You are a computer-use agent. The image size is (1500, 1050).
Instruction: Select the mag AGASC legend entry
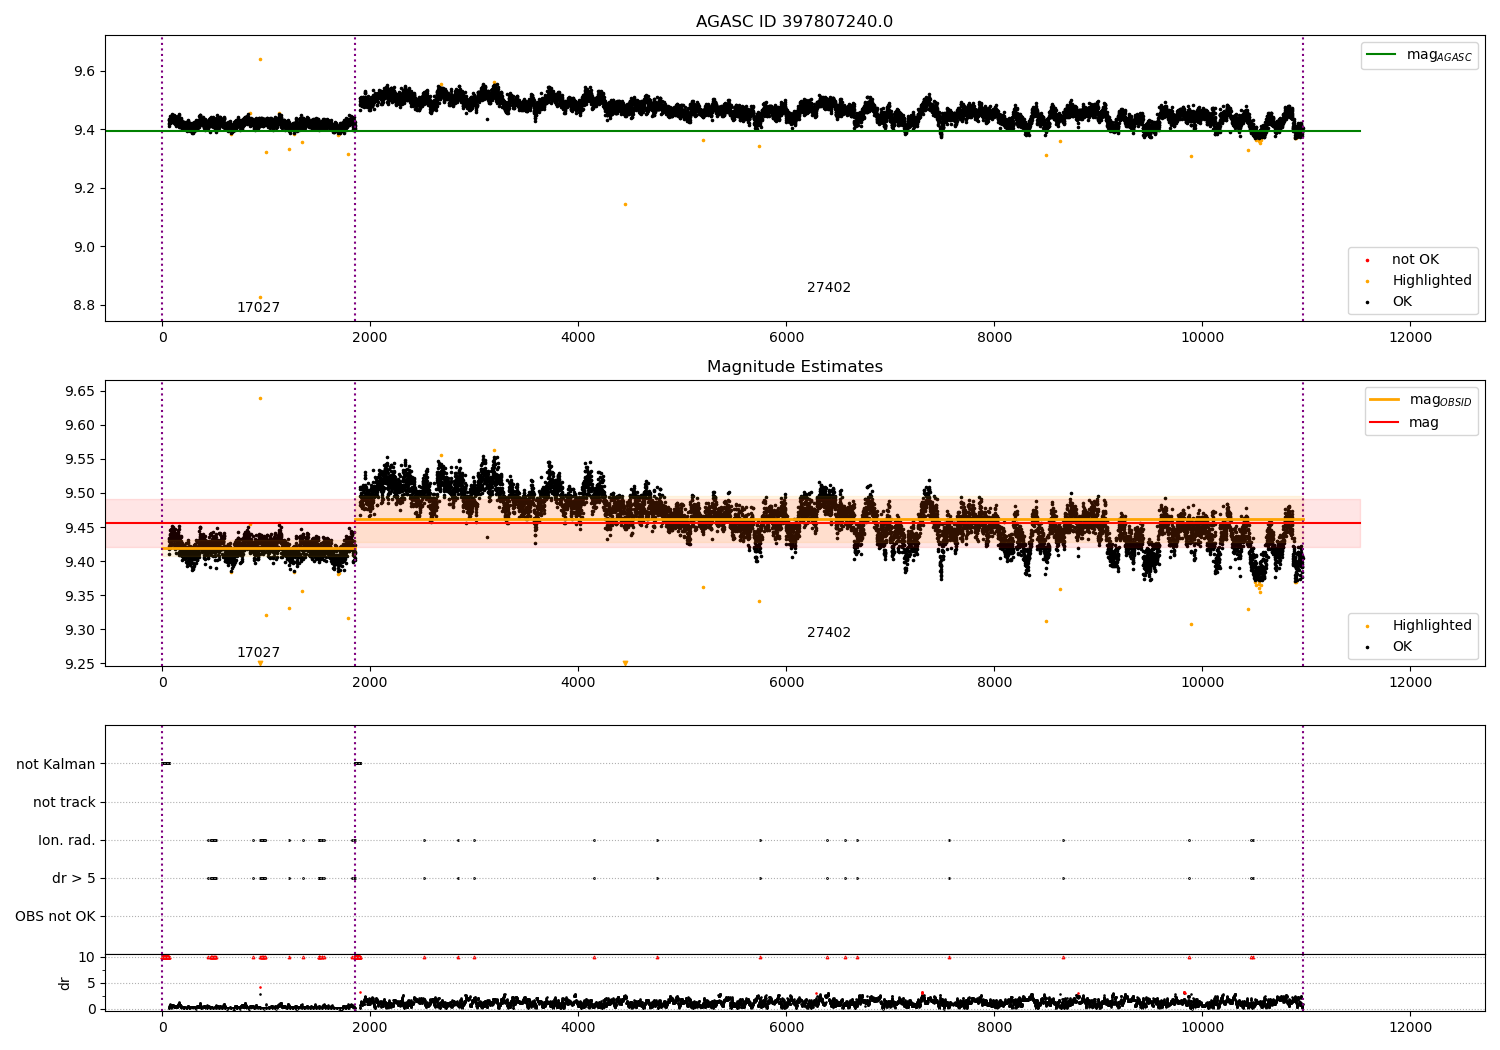coord(1419,55)
